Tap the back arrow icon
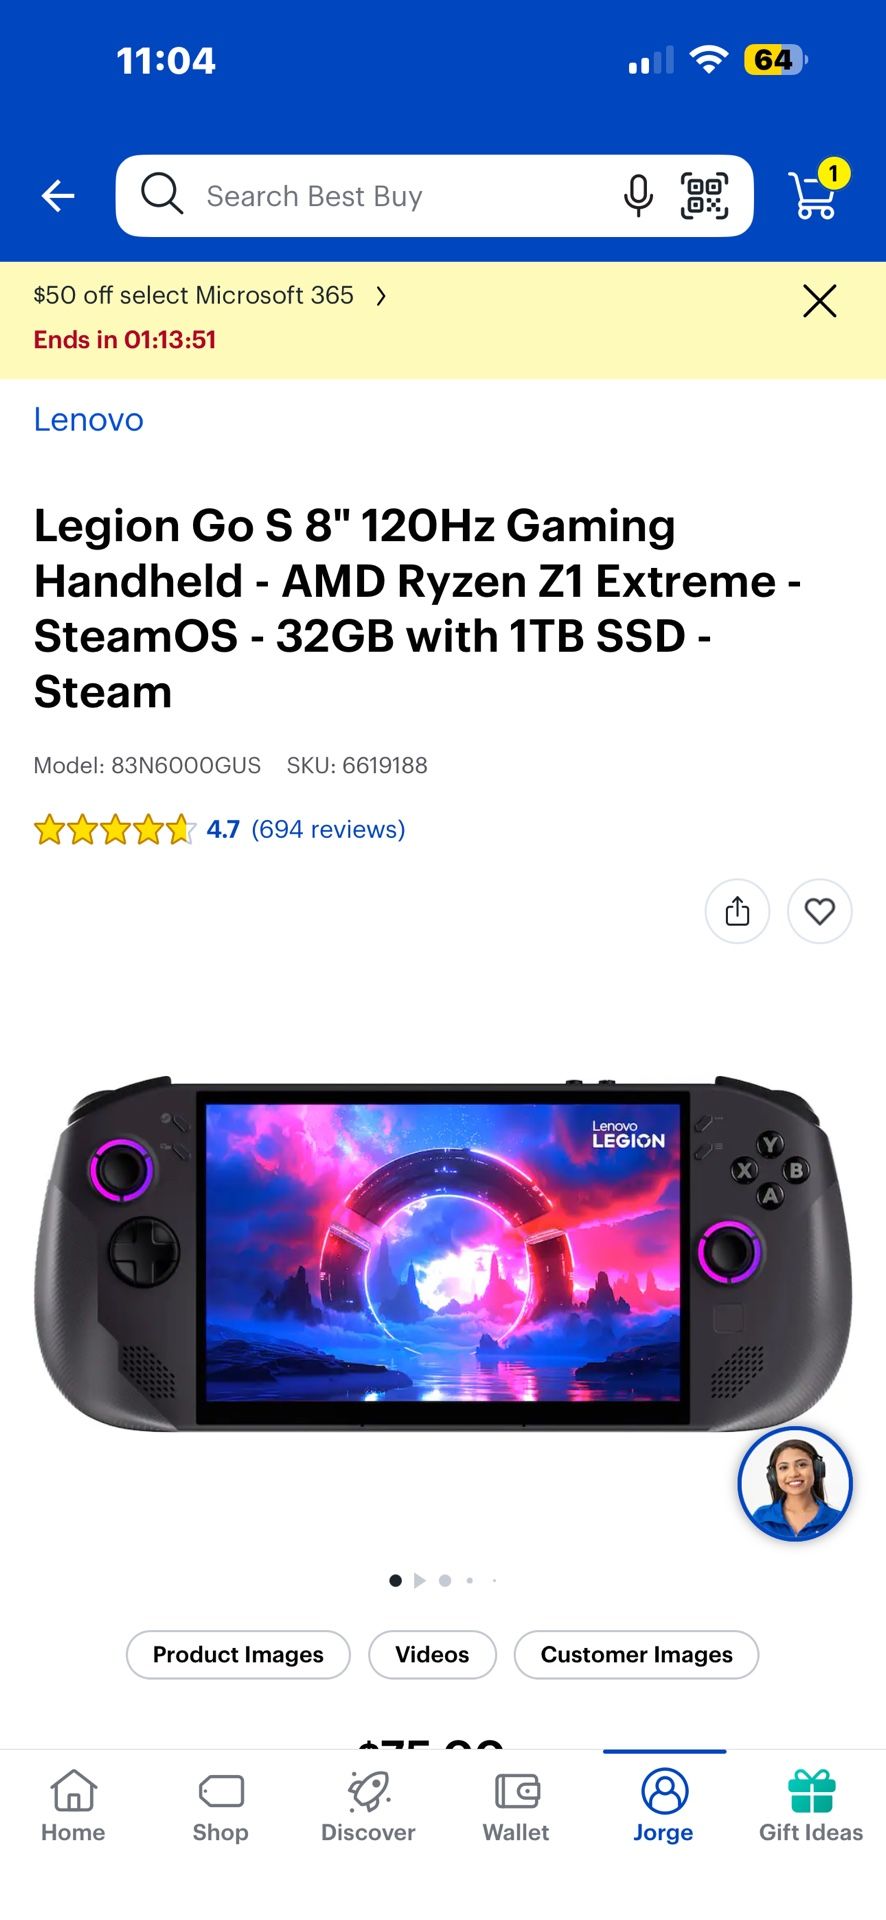 pos(58,196)
